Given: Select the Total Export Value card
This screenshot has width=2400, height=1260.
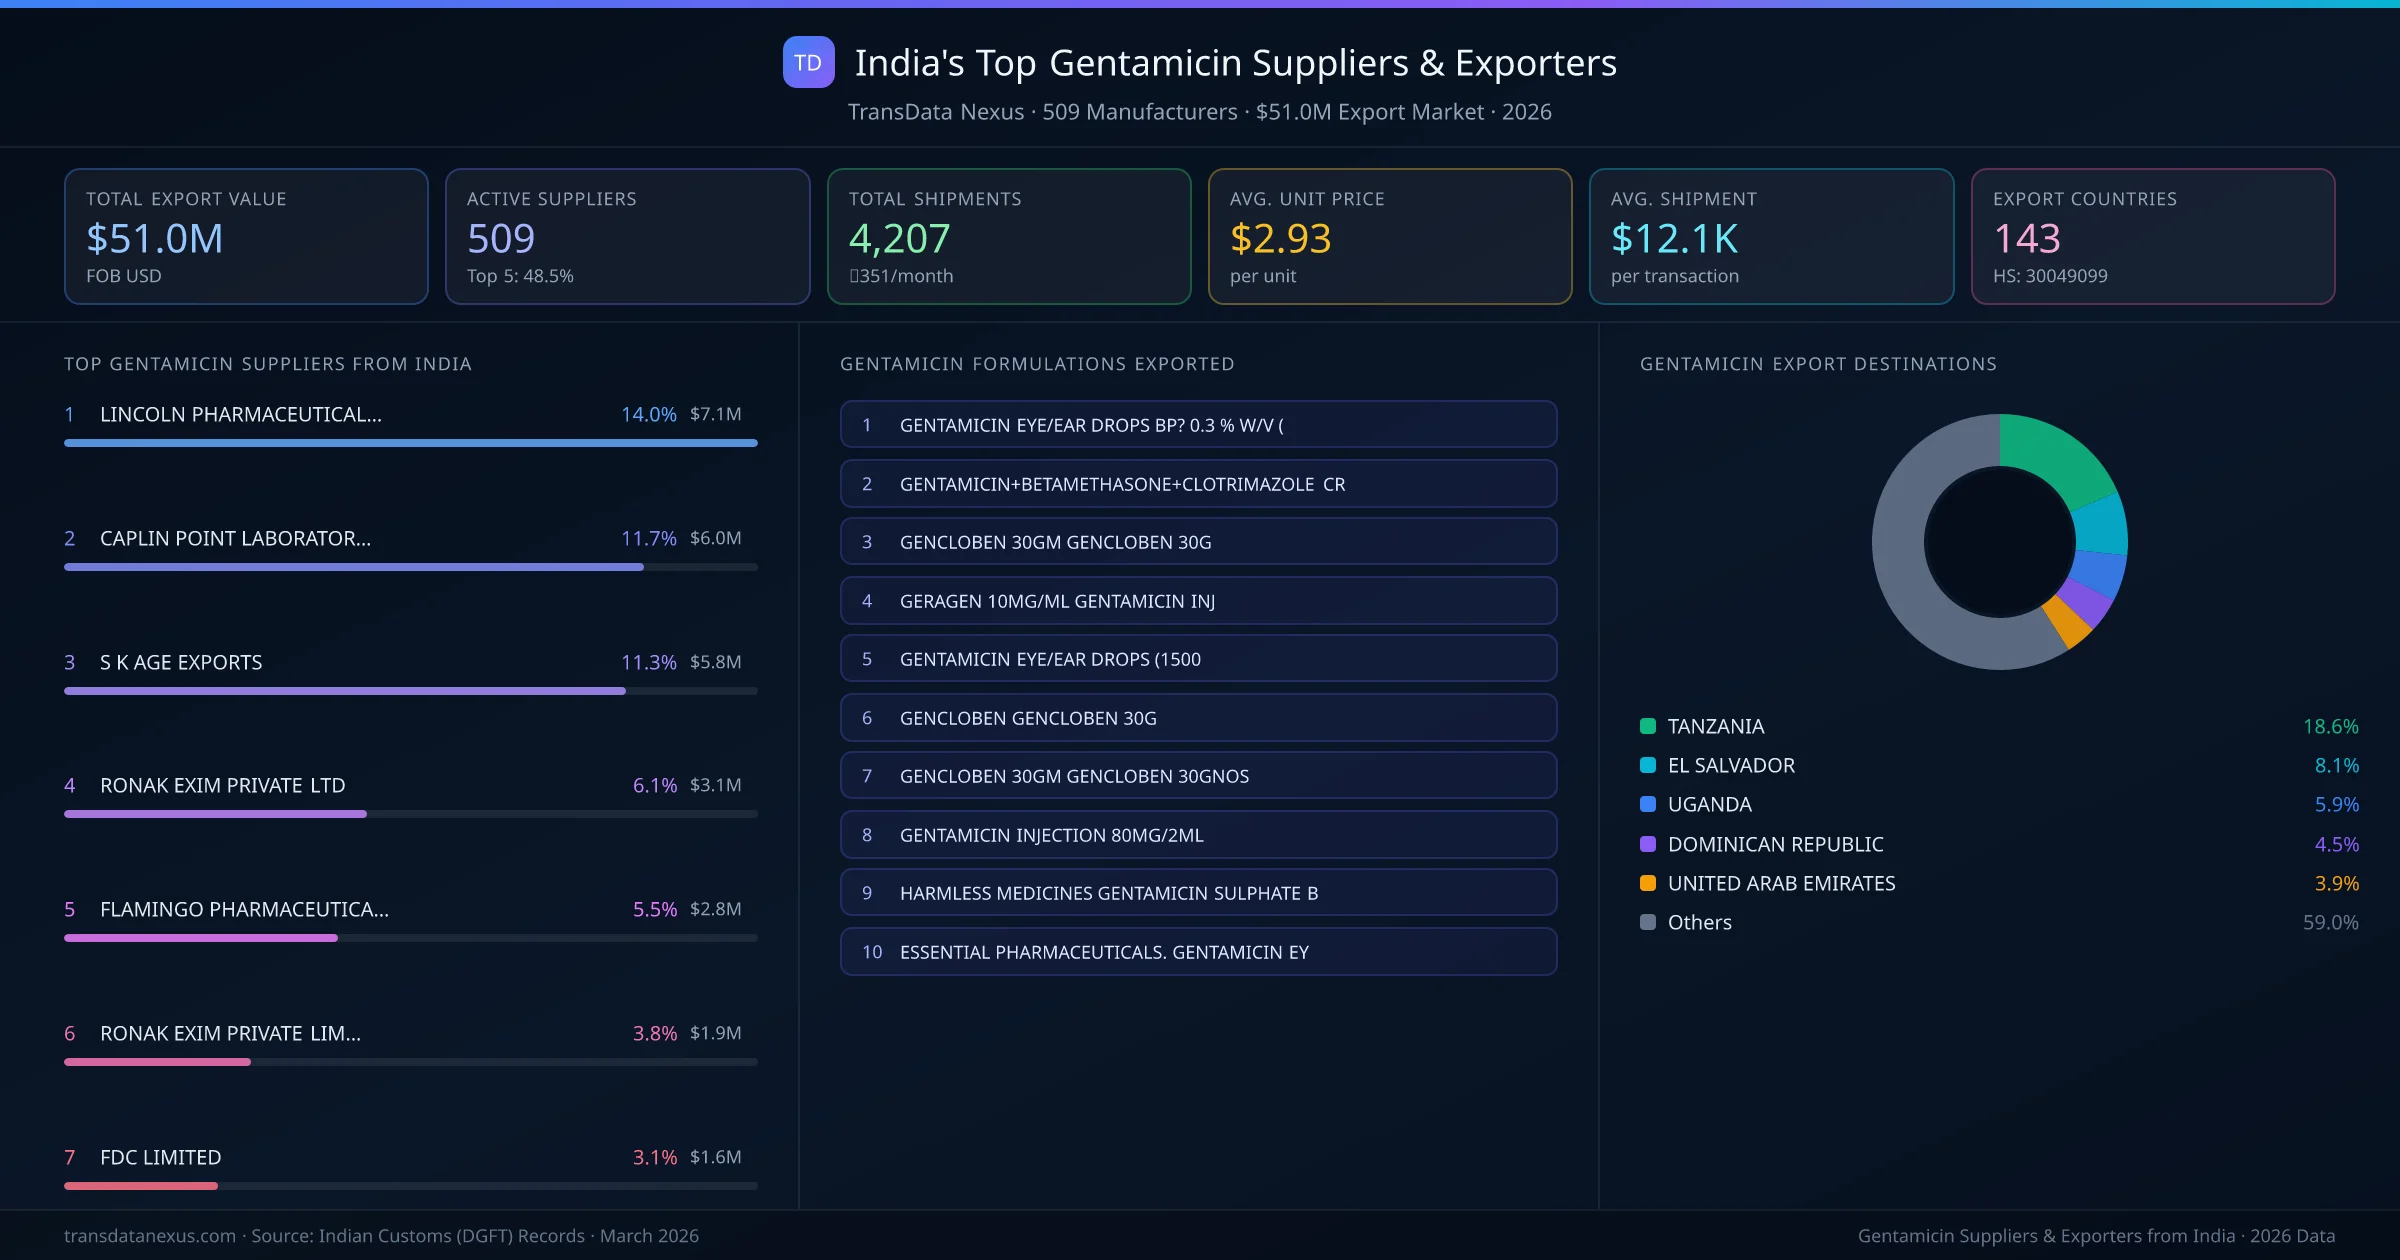Looking at the screenshot, I should click(x=245, y=236).
